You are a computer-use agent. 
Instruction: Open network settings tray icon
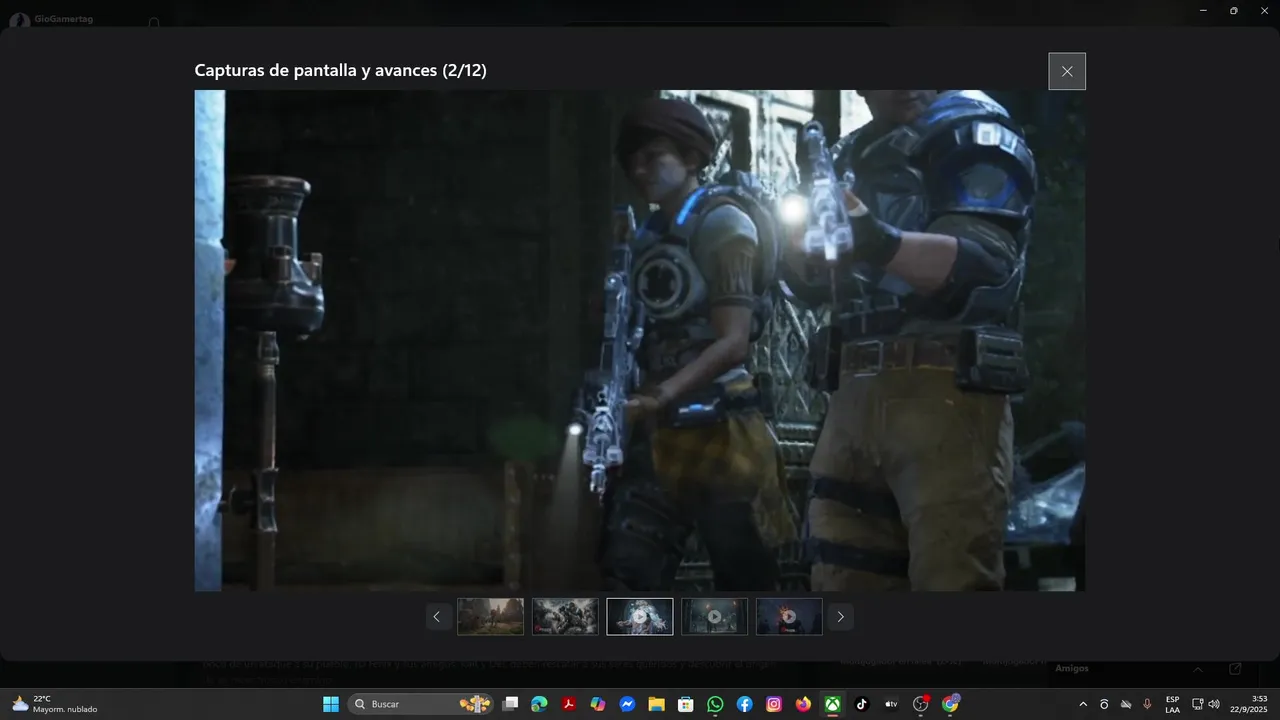click(x=1198, y=704)
